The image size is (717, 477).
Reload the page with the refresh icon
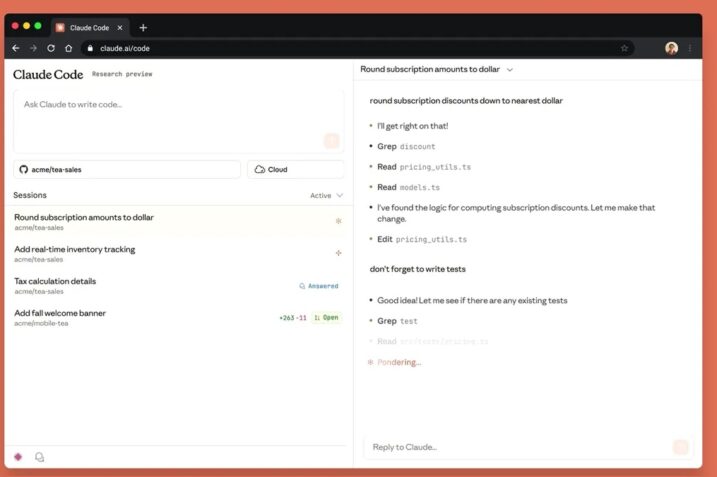(51, 48)
